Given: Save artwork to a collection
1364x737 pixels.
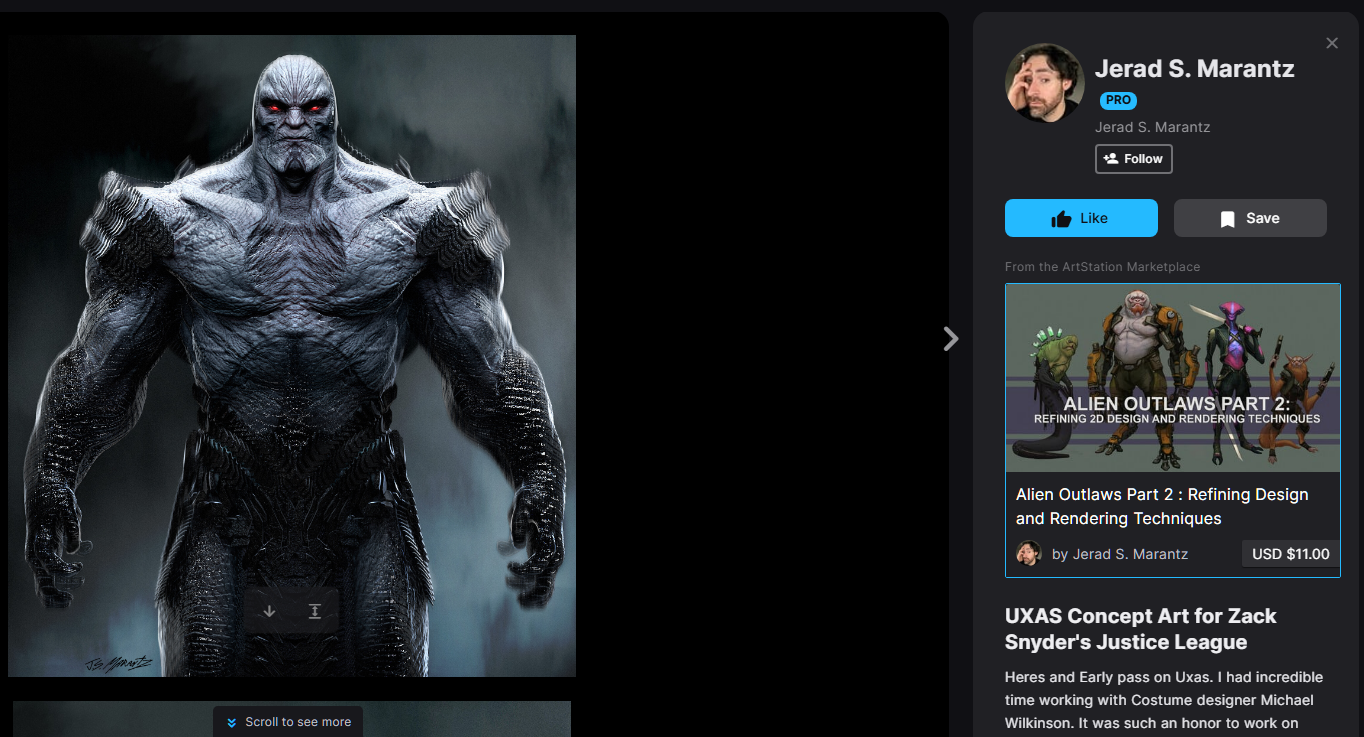Looking at the screenshot, I should pos(1250,218).
